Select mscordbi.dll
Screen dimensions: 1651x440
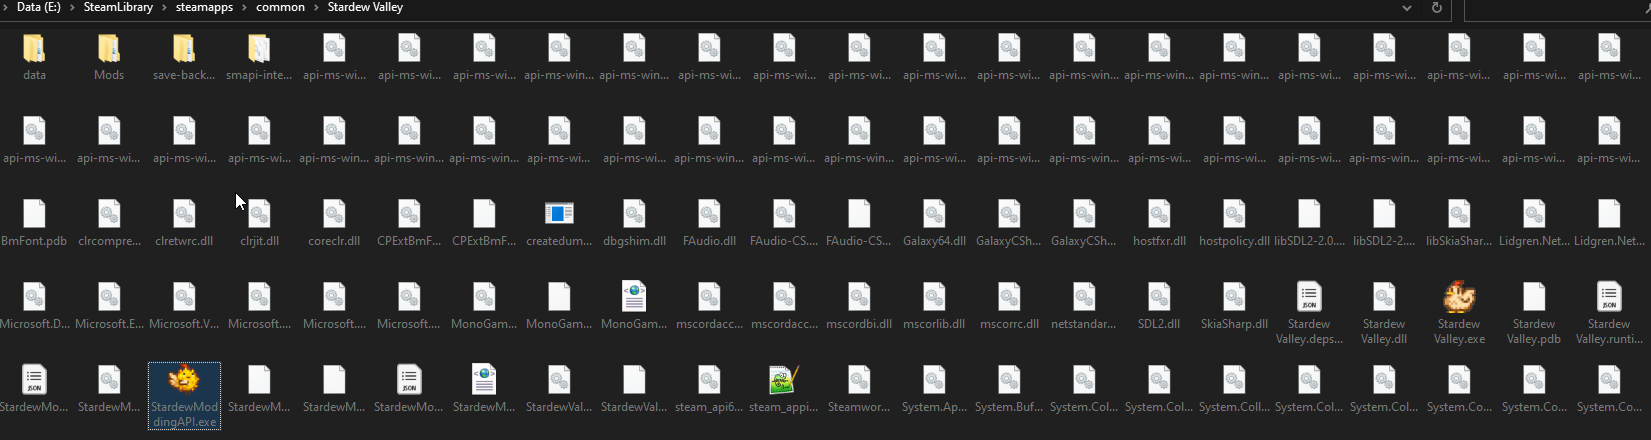point(859,306)
